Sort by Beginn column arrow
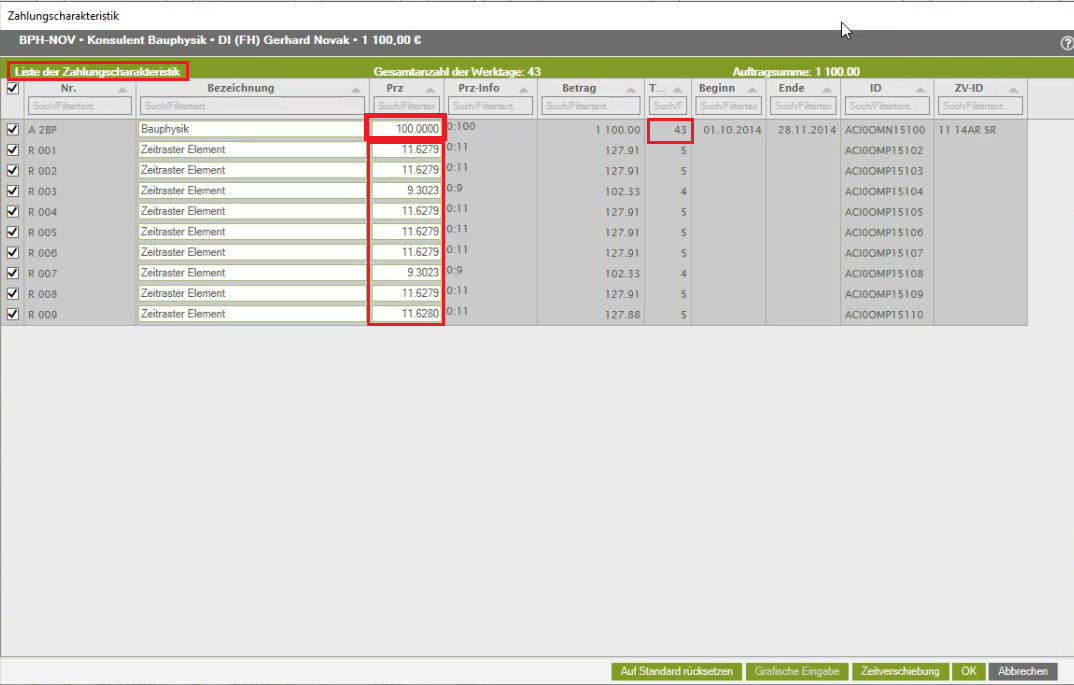Viewport: 1074px width, 685px height. click(x=753, y=90)
